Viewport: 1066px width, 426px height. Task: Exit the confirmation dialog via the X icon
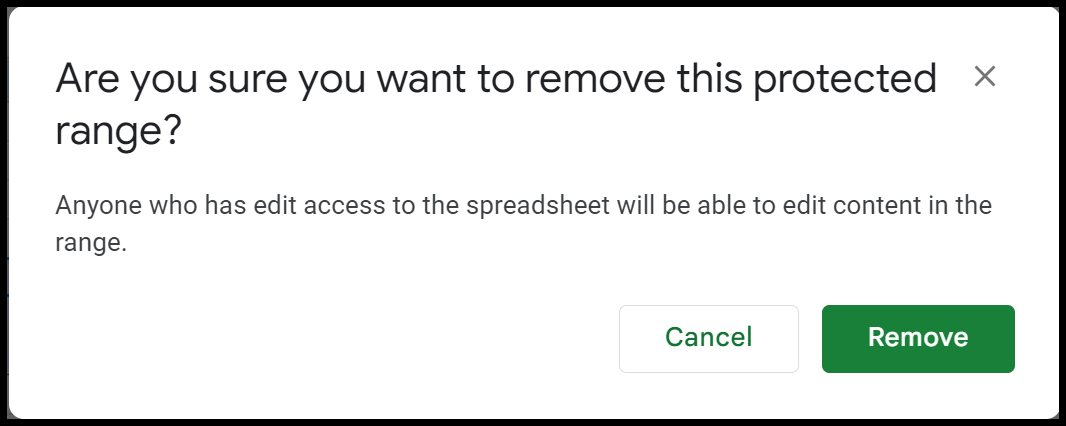(984, 77)
